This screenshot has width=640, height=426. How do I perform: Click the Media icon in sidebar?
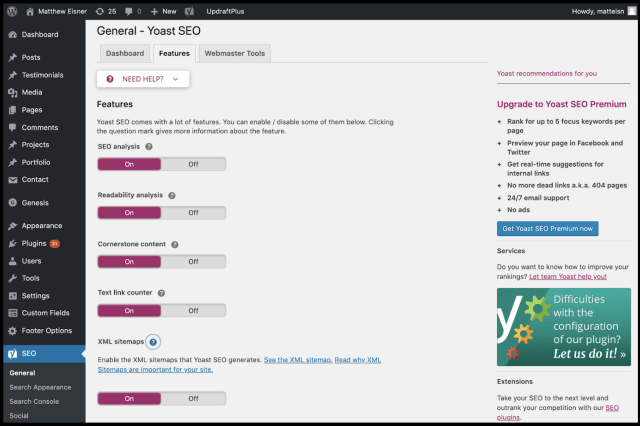tap(13, 93)
